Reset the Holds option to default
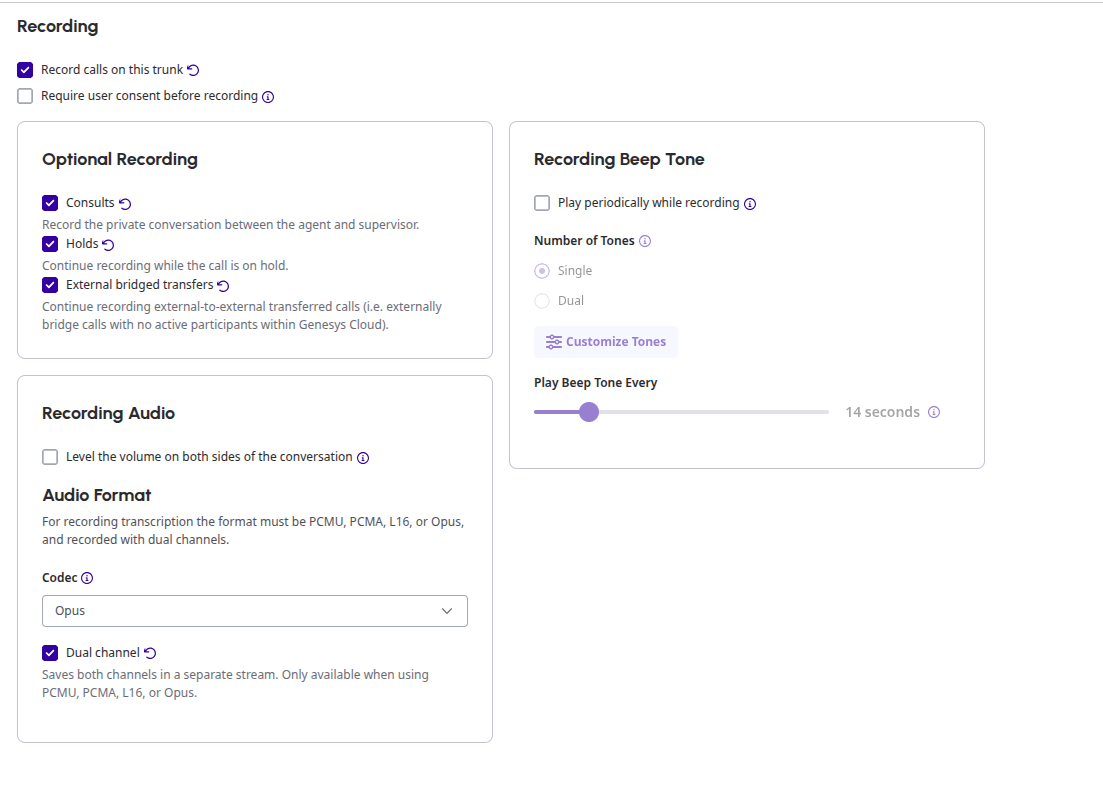1103x803 pixels. coord(108,245)
